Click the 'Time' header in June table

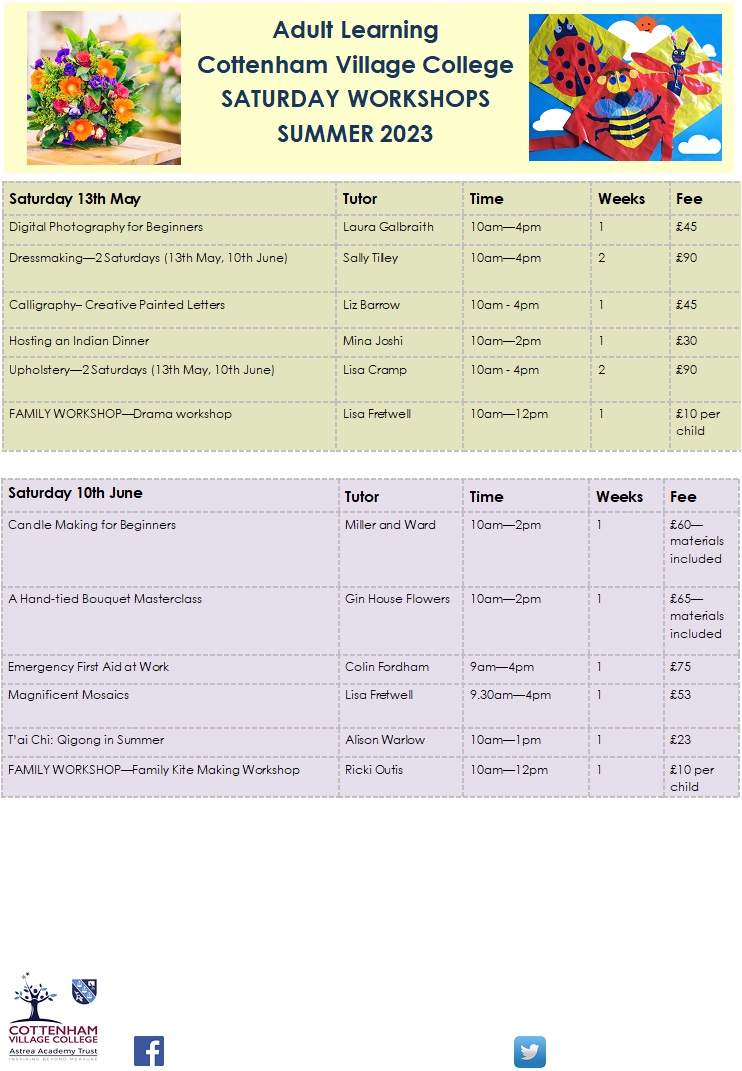[x=486, y=497]
